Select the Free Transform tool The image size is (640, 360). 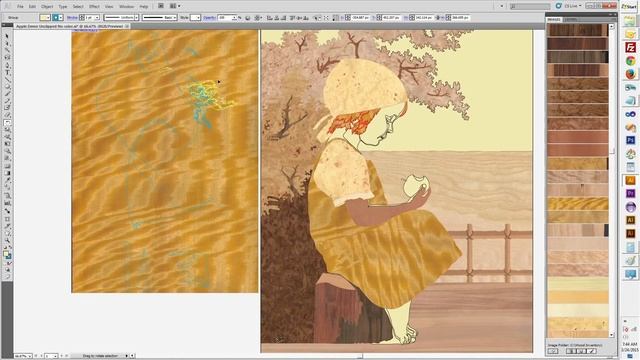[7, 144]
